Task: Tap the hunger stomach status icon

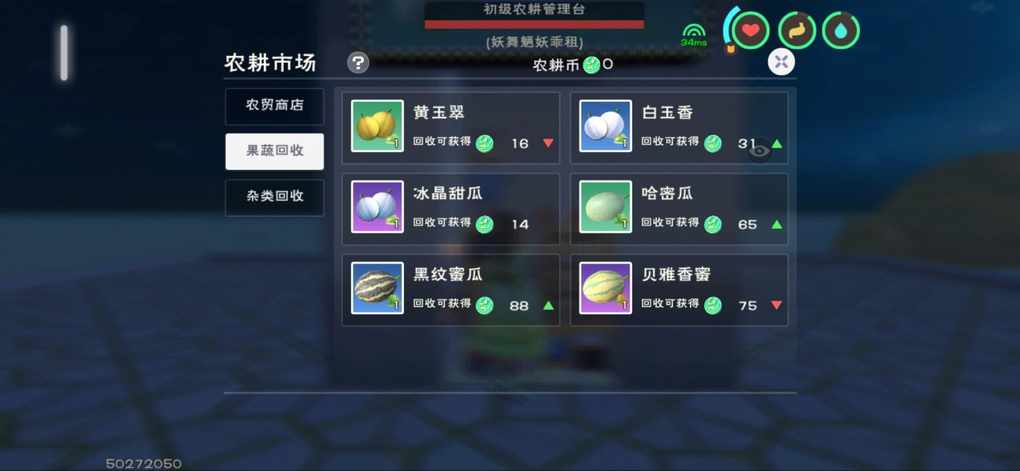Action: pos(798,30)
